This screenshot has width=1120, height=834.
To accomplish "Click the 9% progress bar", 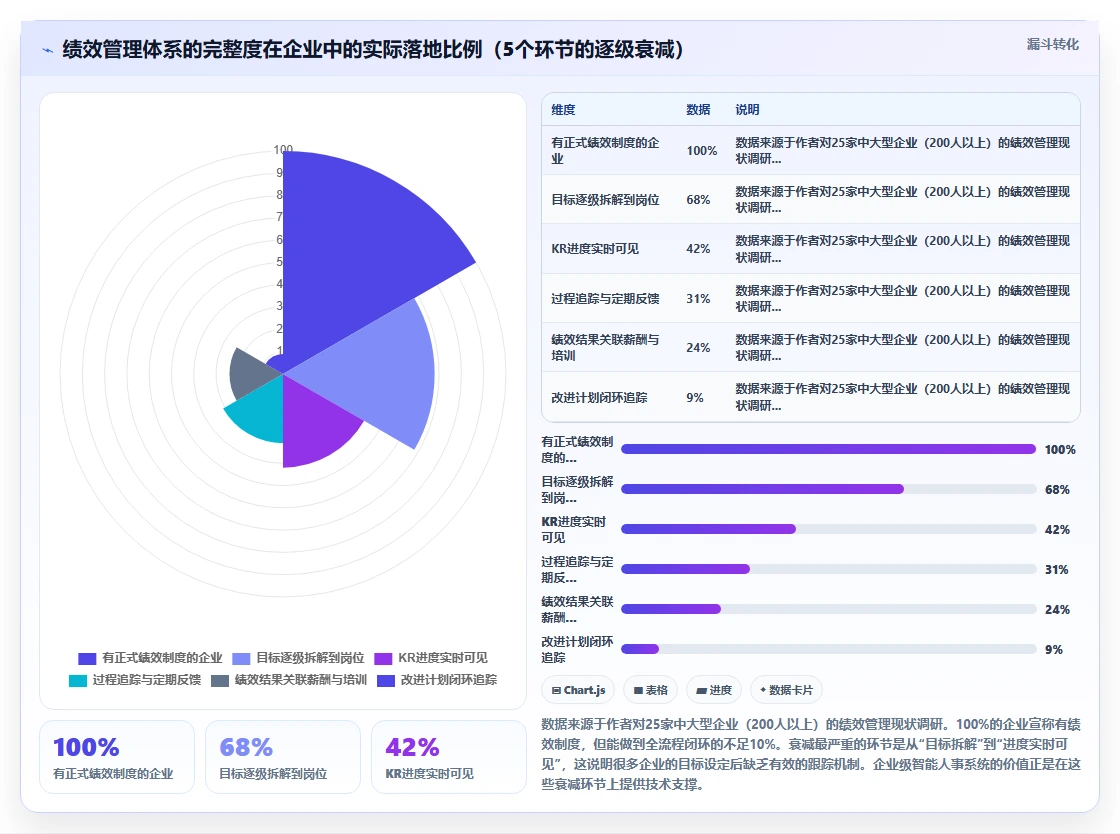I will click(829, 649).
